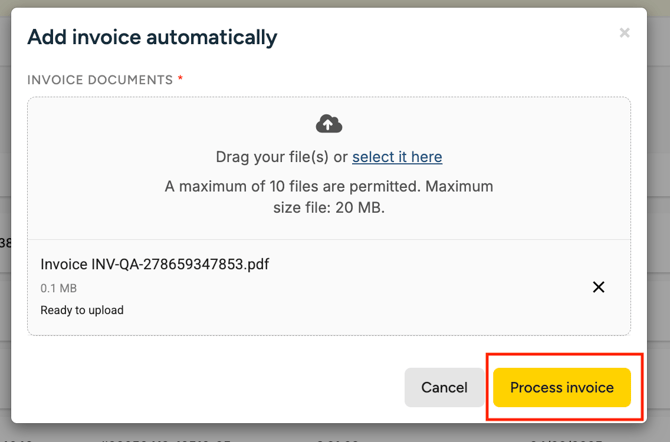Click the maximum of 10 files notice
This screenshot has width=670, height=442.
[300, 186]
